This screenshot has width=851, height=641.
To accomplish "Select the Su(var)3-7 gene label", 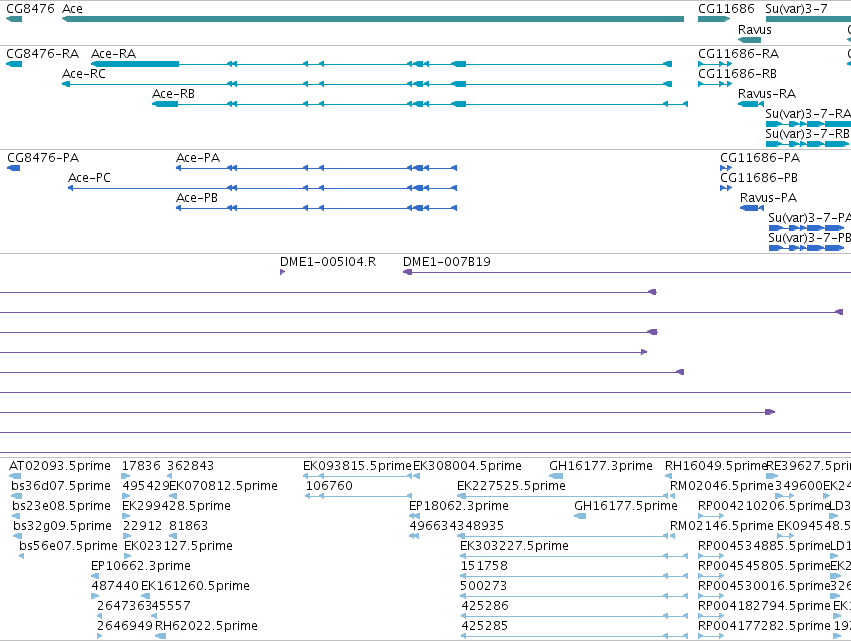I will pos(796,9).
